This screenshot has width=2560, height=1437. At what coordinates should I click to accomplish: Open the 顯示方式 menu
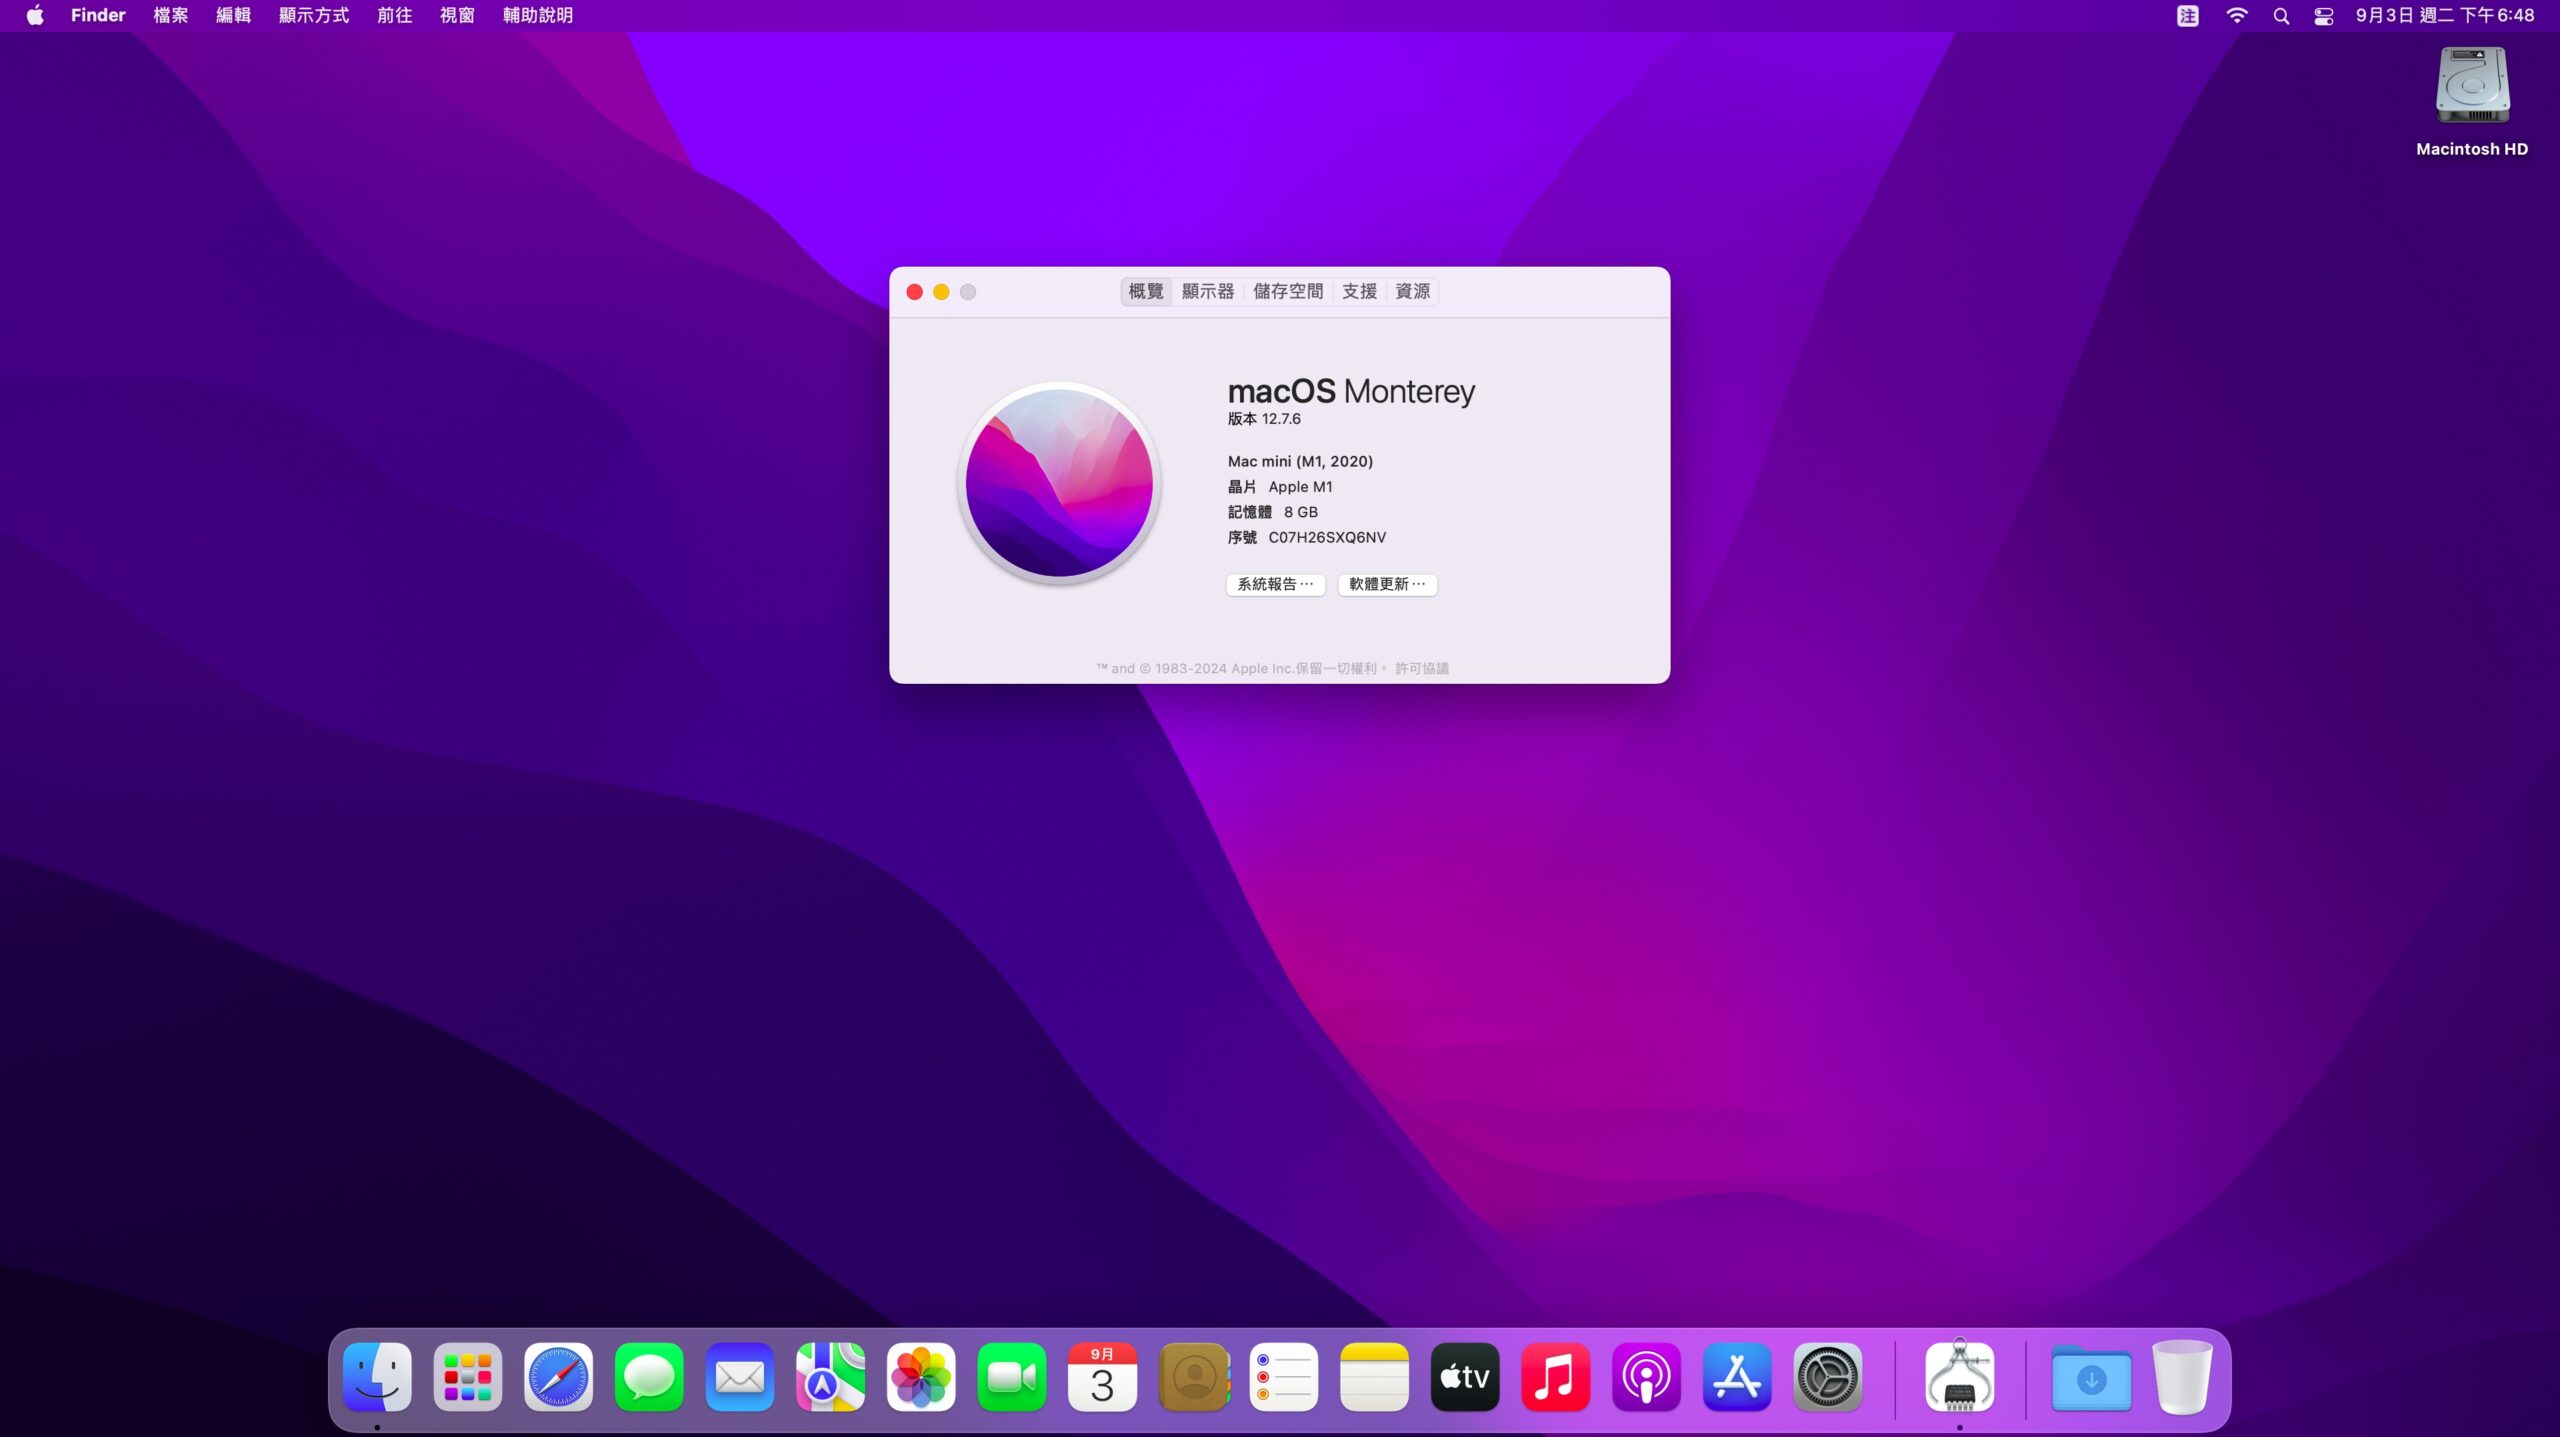pos(314,16)
